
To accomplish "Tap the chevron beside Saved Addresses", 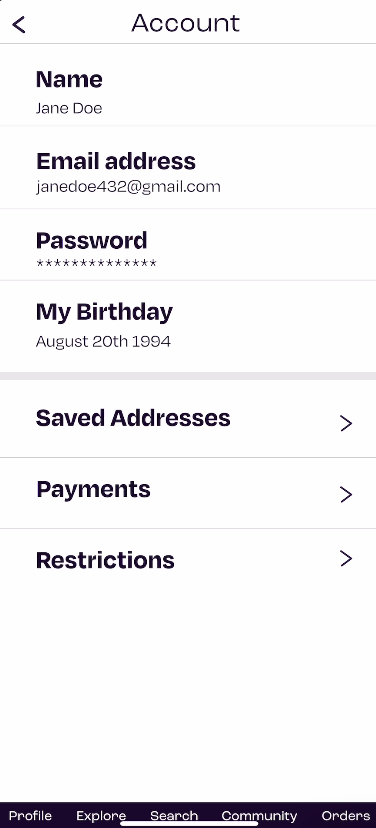I will 346,423.
